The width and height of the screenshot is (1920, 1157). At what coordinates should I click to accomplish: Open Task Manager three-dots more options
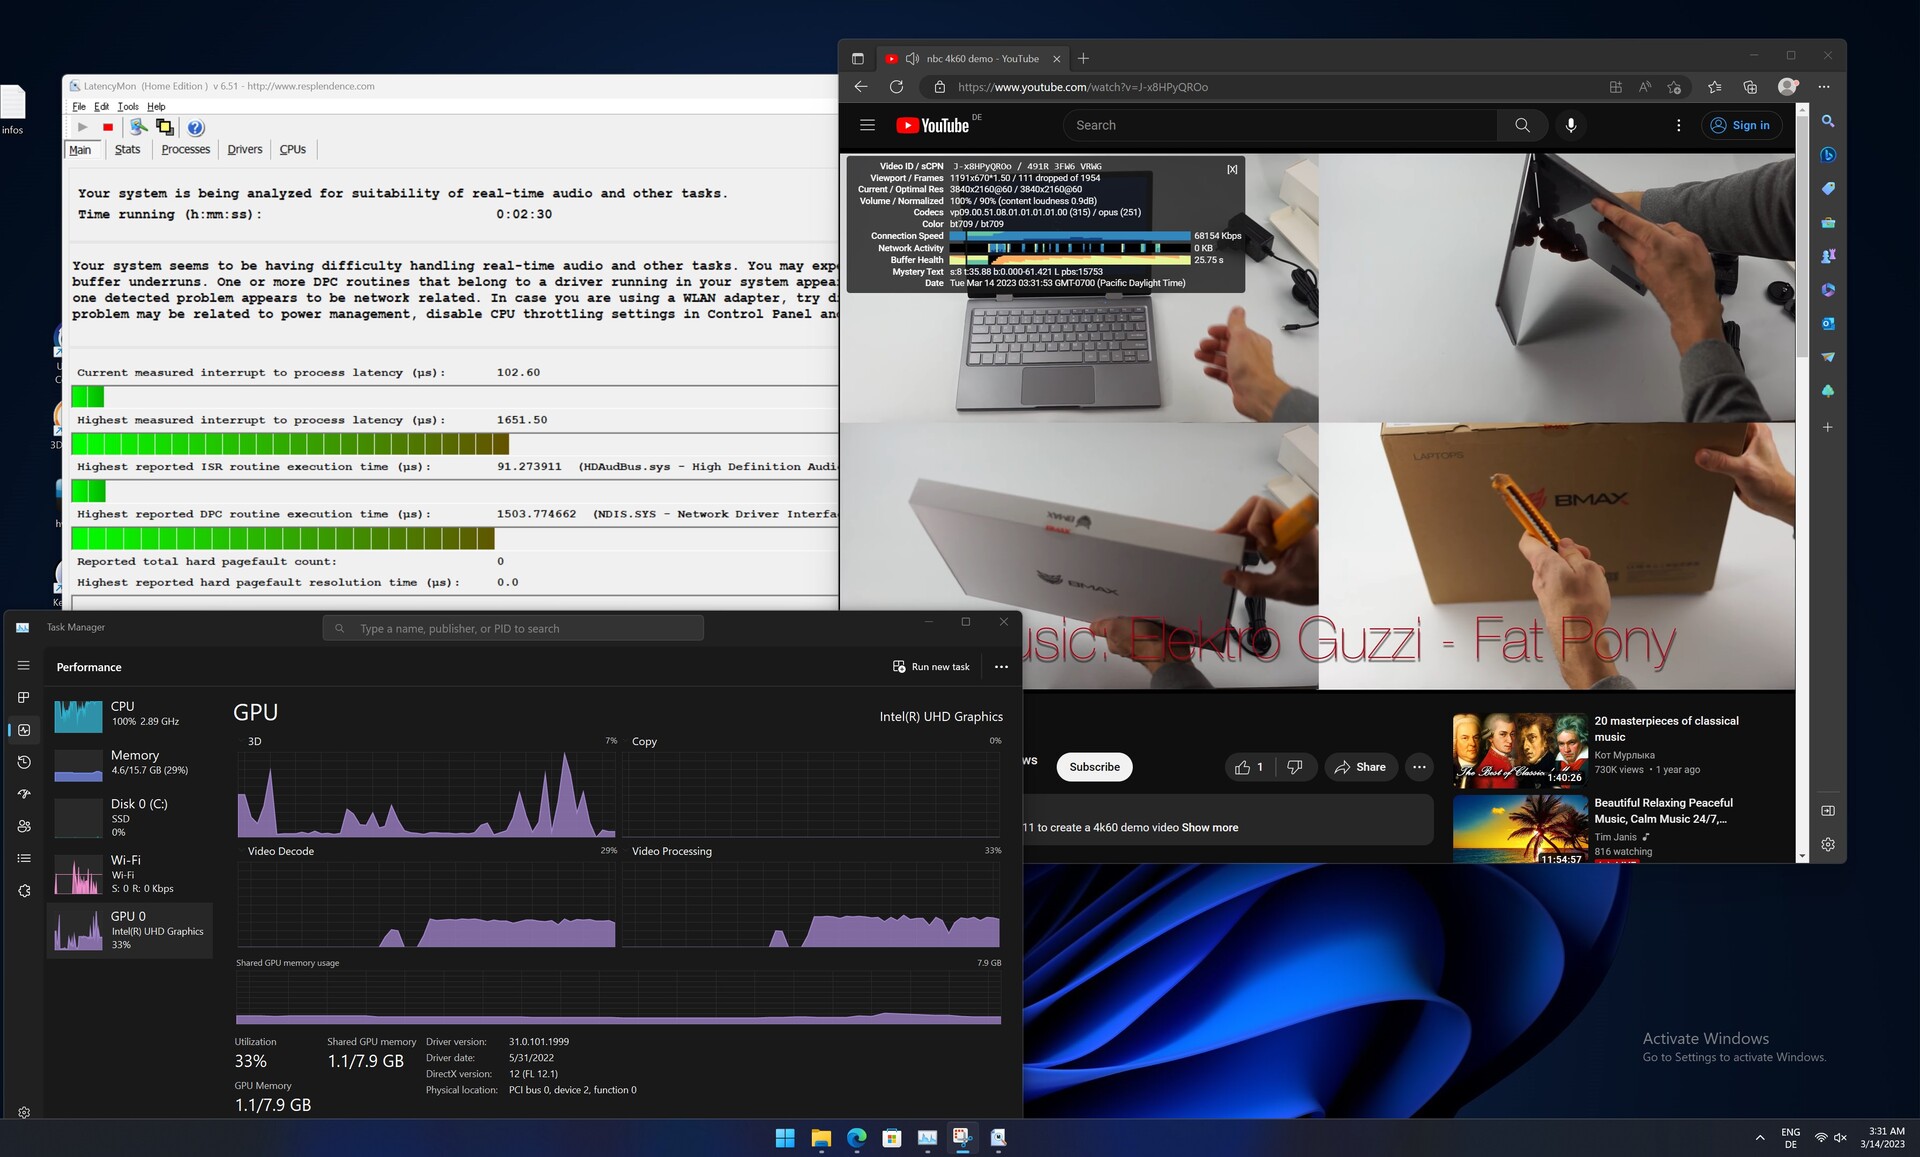point(1001,667)
